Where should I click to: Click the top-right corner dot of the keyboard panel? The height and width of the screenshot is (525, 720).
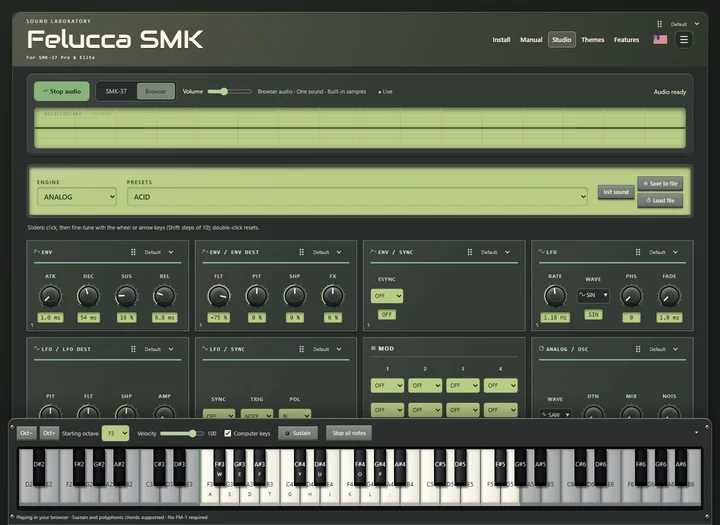707,427
